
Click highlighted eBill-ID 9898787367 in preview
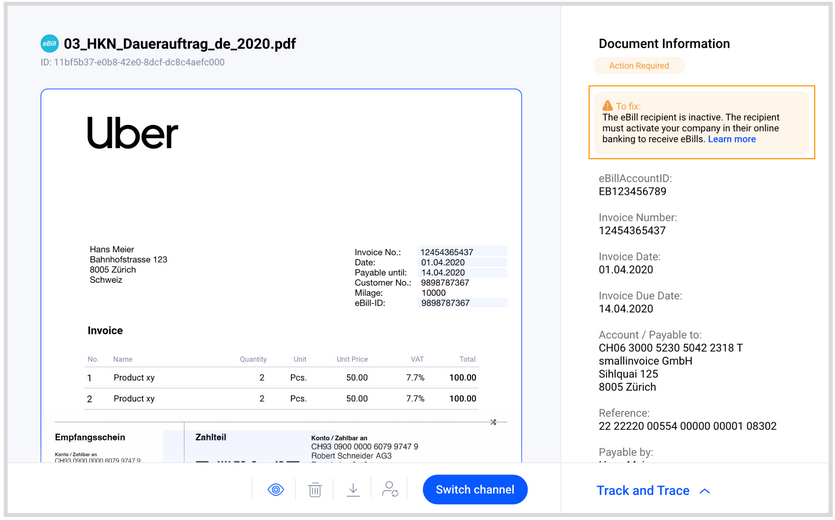[x=462, y=303]
